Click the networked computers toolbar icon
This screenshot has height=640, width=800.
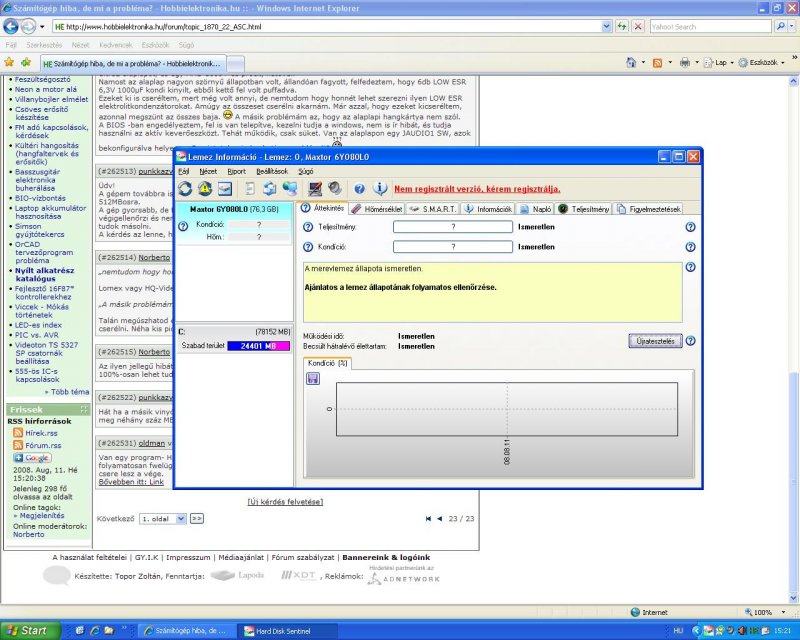290,189
